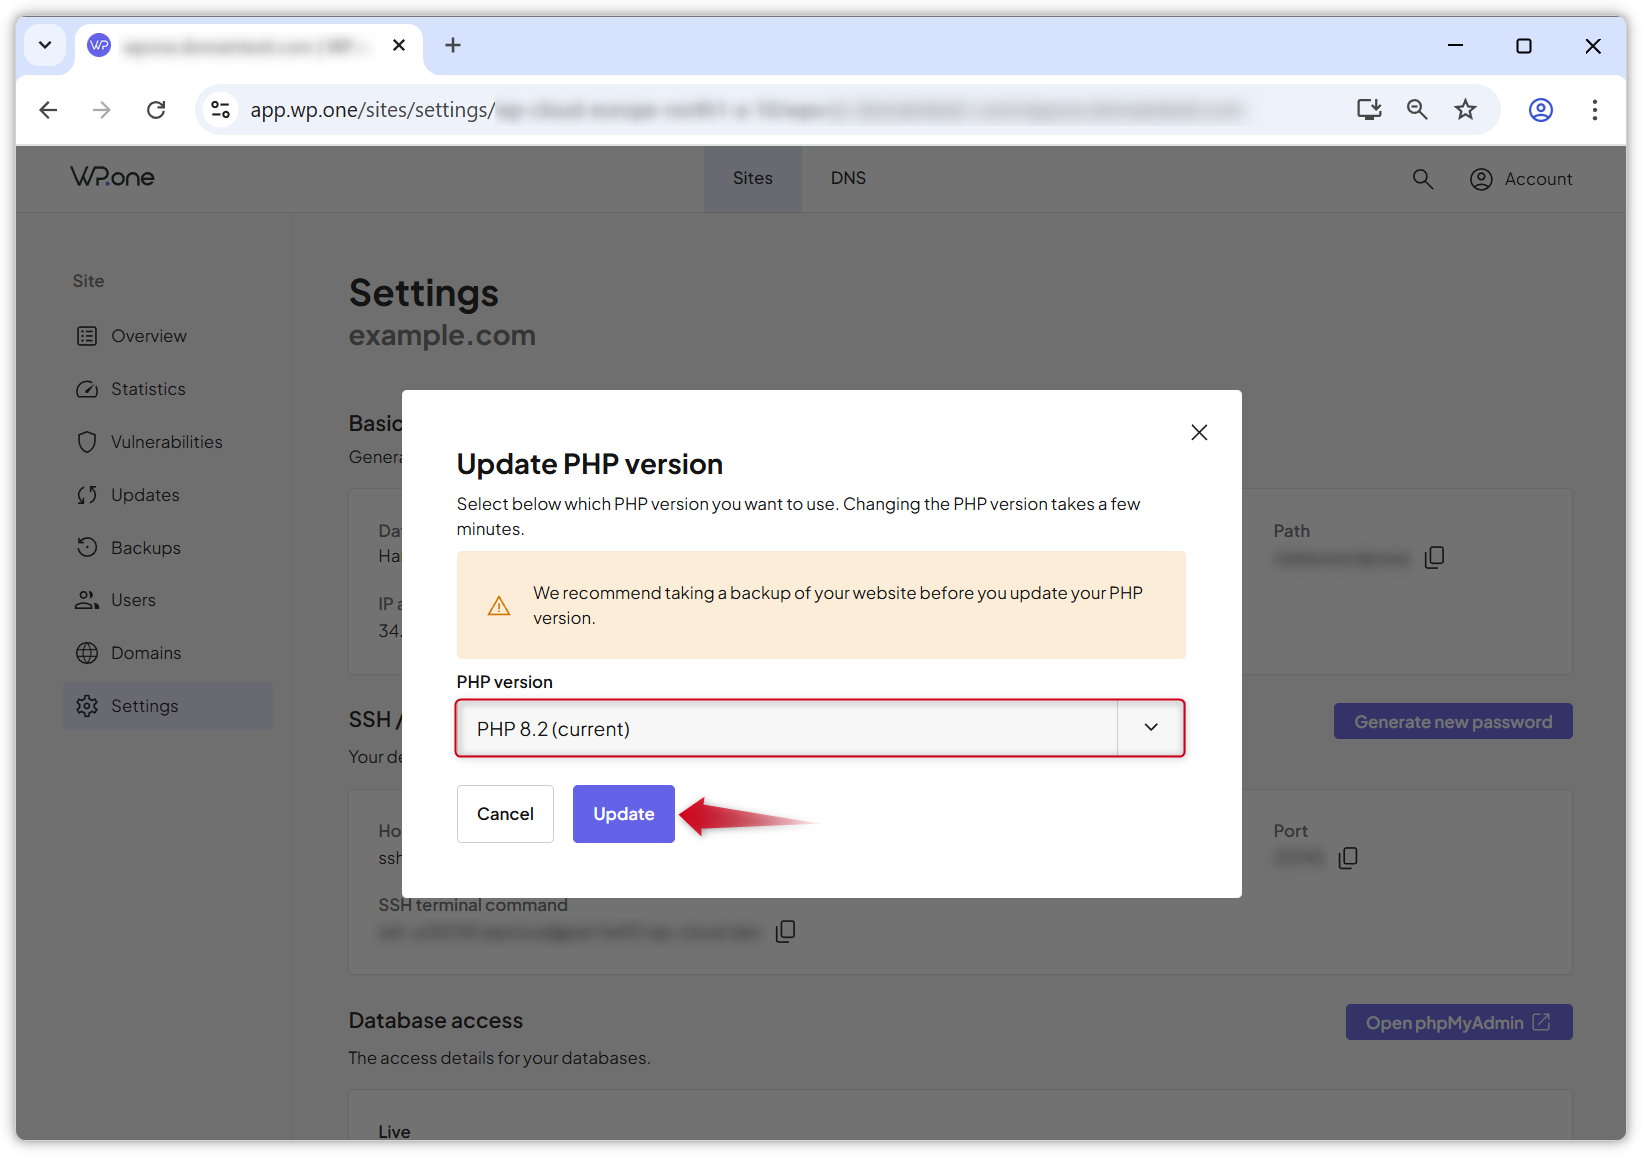Copy the SSH terminal command
The width and height of the screenshot is (1642, 1156).
click(x=786, y=931)
